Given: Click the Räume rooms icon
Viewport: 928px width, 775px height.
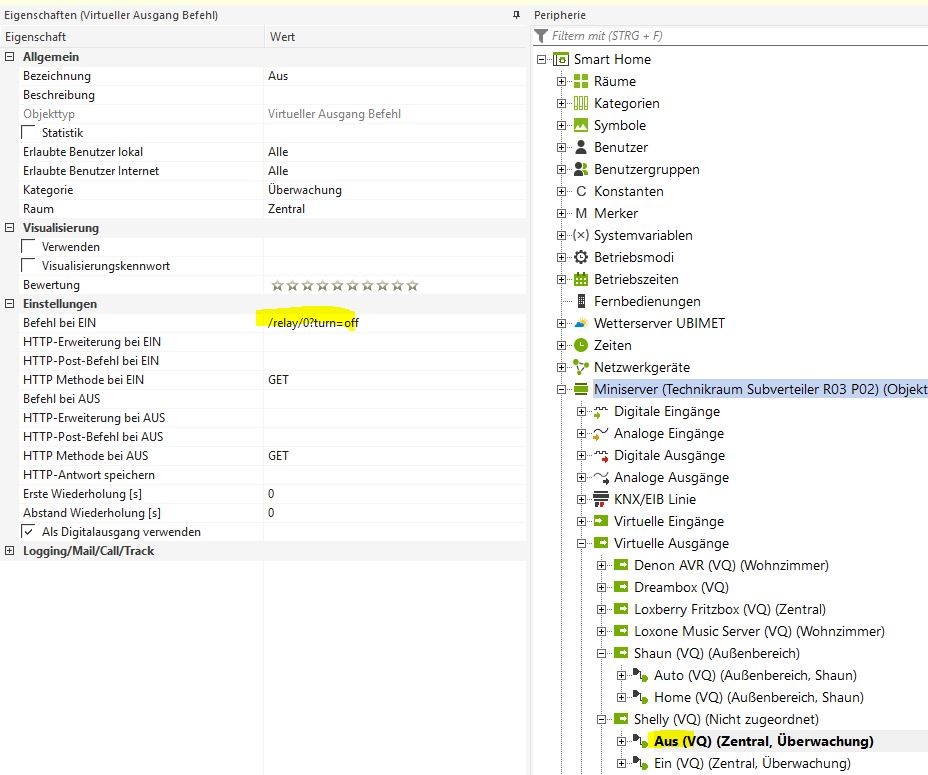Looking at the screenshot, I should [581, 81].
